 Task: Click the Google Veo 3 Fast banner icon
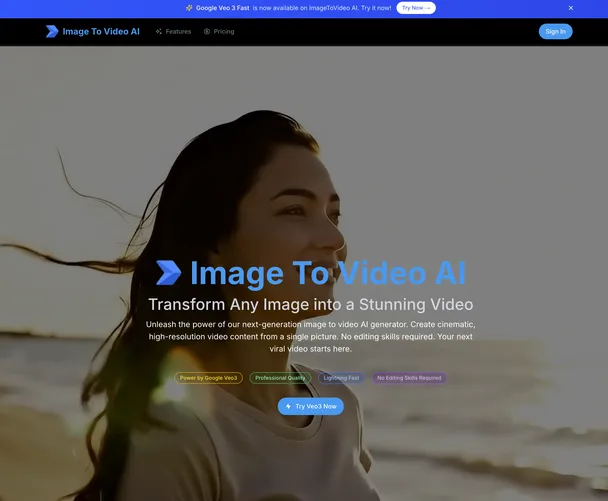[189, 8]
